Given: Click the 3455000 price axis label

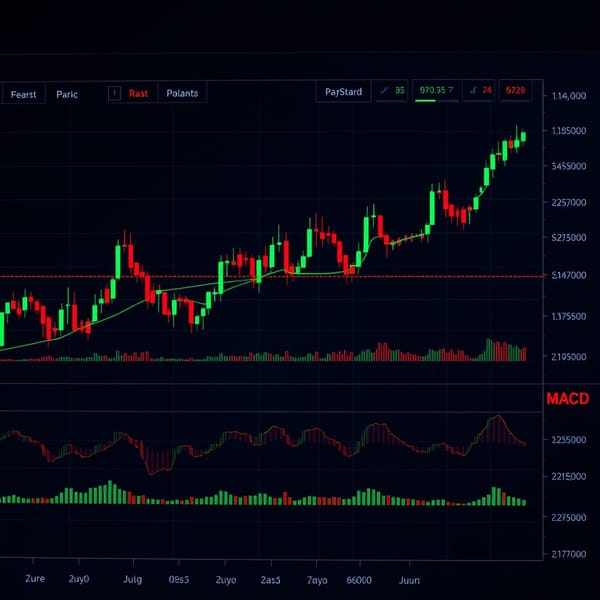Looking at the screenshot, I should (569, 166).
